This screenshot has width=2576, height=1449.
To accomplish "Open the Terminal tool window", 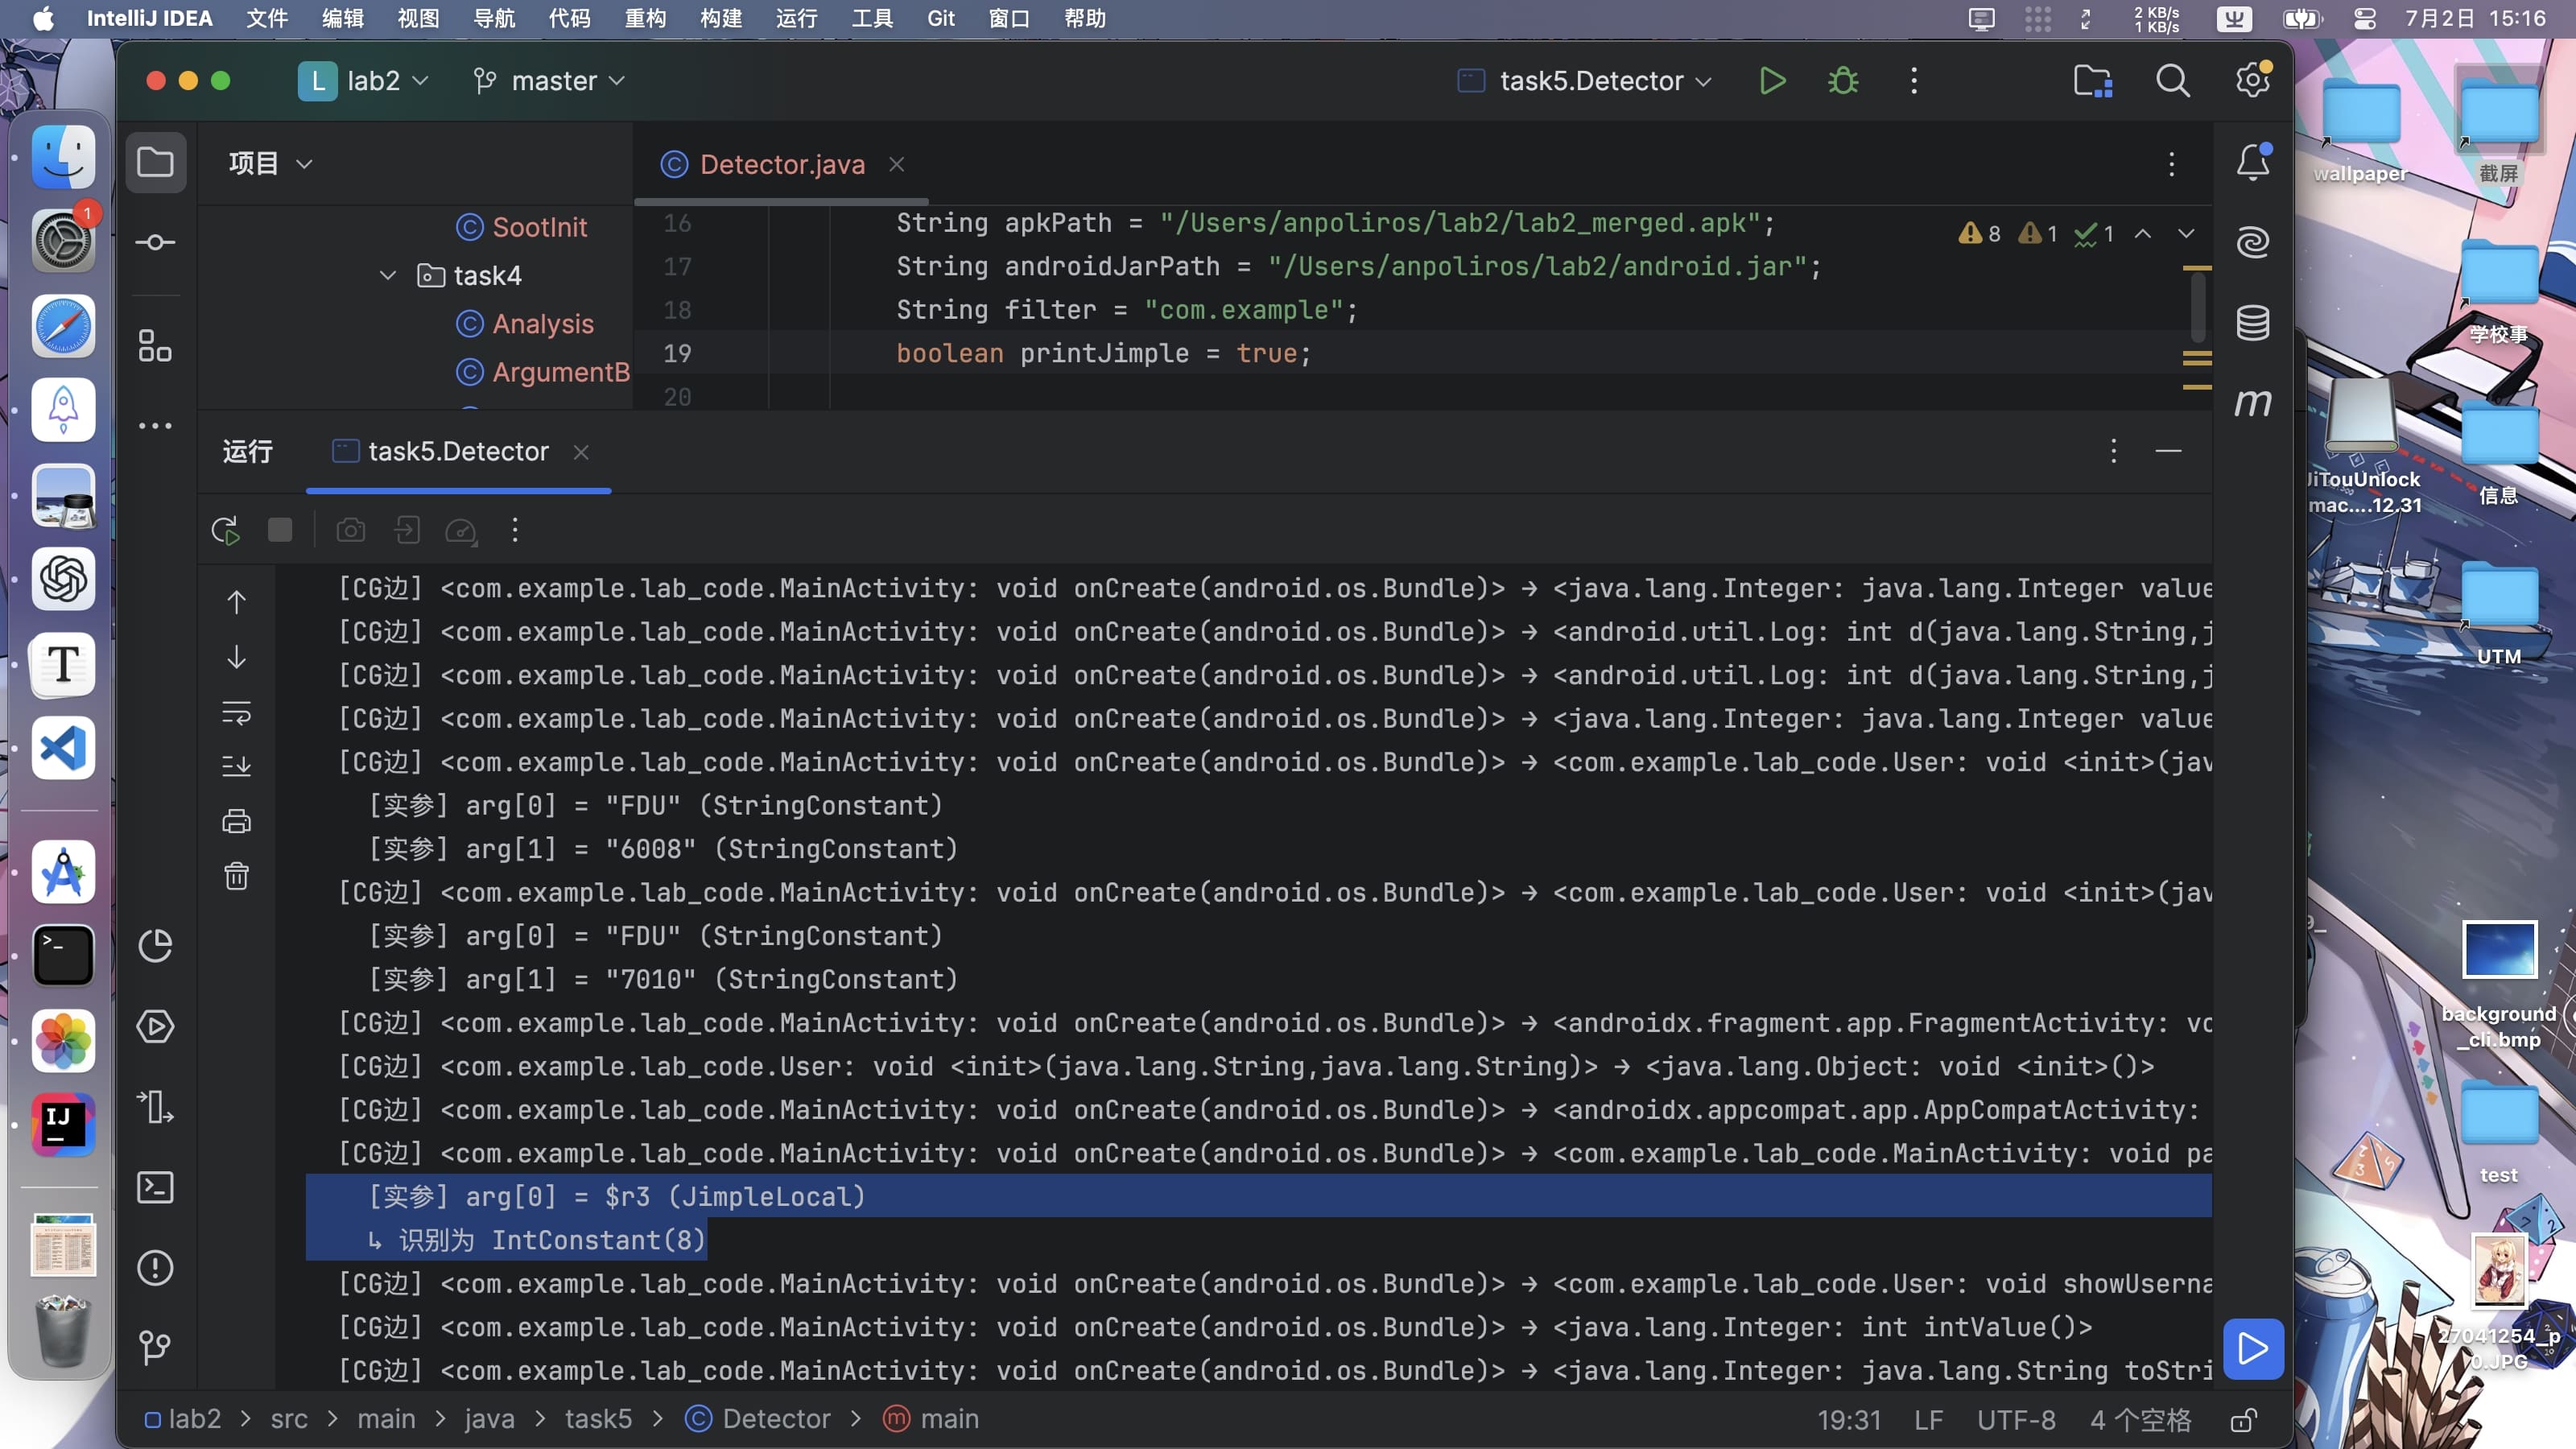I will pos(155,1187).
